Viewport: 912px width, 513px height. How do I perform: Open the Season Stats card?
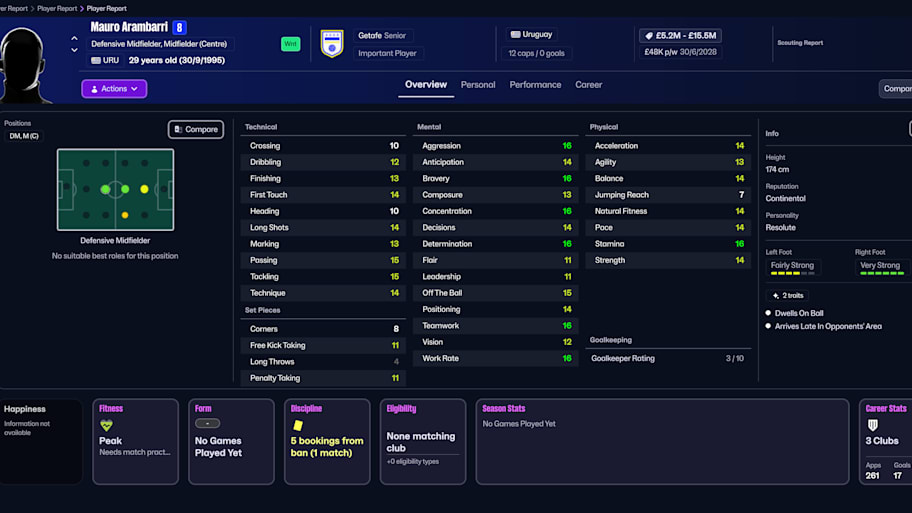[x=662, y=441]
